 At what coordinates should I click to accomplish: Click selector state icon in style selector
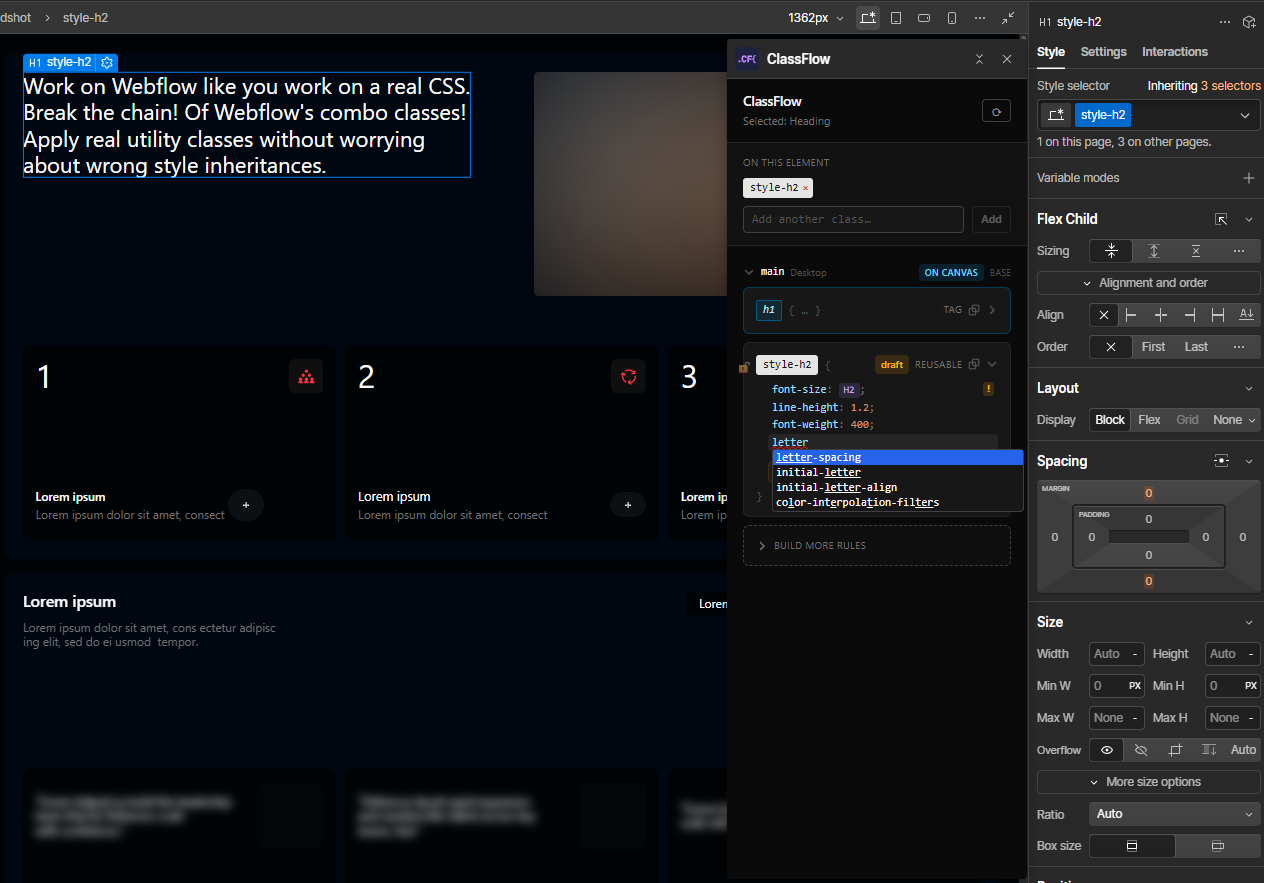point(1054,115)
